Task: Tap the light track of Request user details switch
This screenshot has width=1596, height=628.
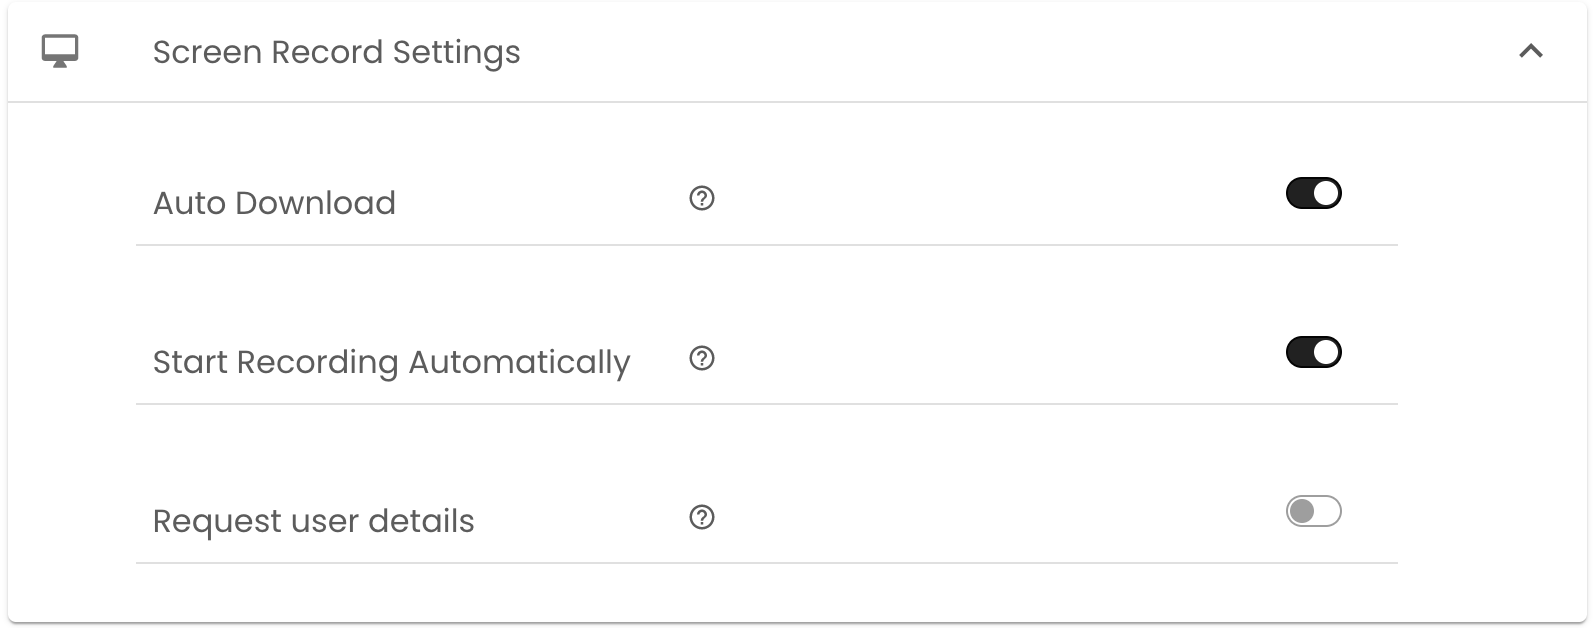Action: [1328, 512]
